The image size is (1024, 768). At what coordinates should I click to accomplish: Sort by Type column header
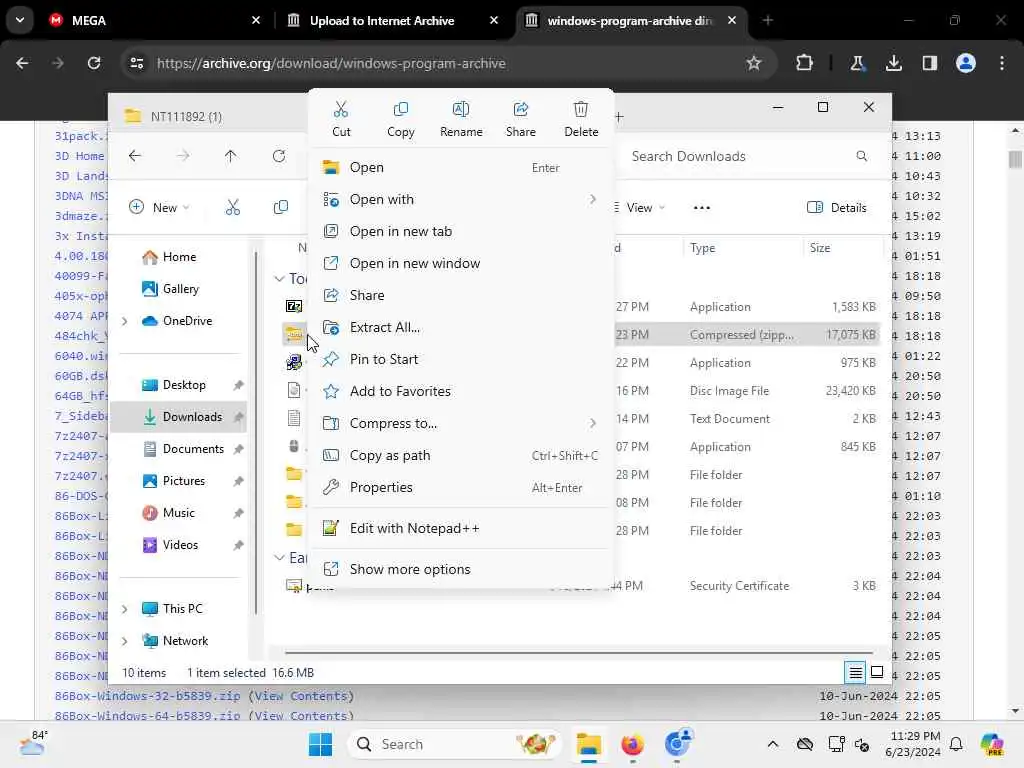[x=743, y=248]
